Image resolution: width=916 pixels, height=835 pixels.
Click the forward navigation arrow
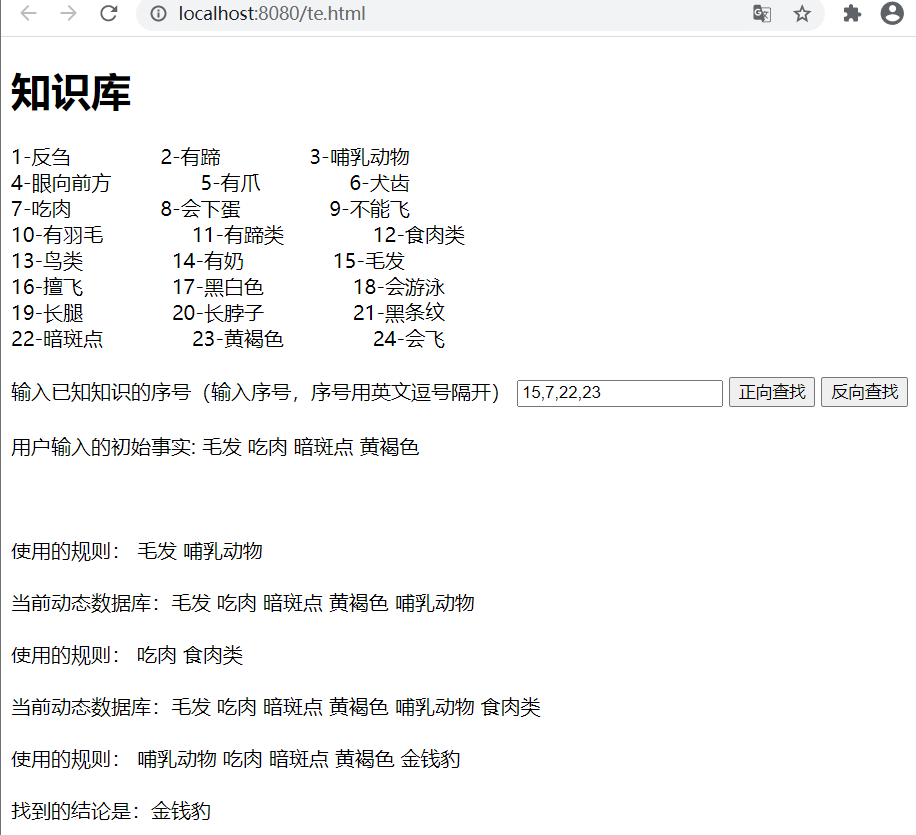pos(67,15)
